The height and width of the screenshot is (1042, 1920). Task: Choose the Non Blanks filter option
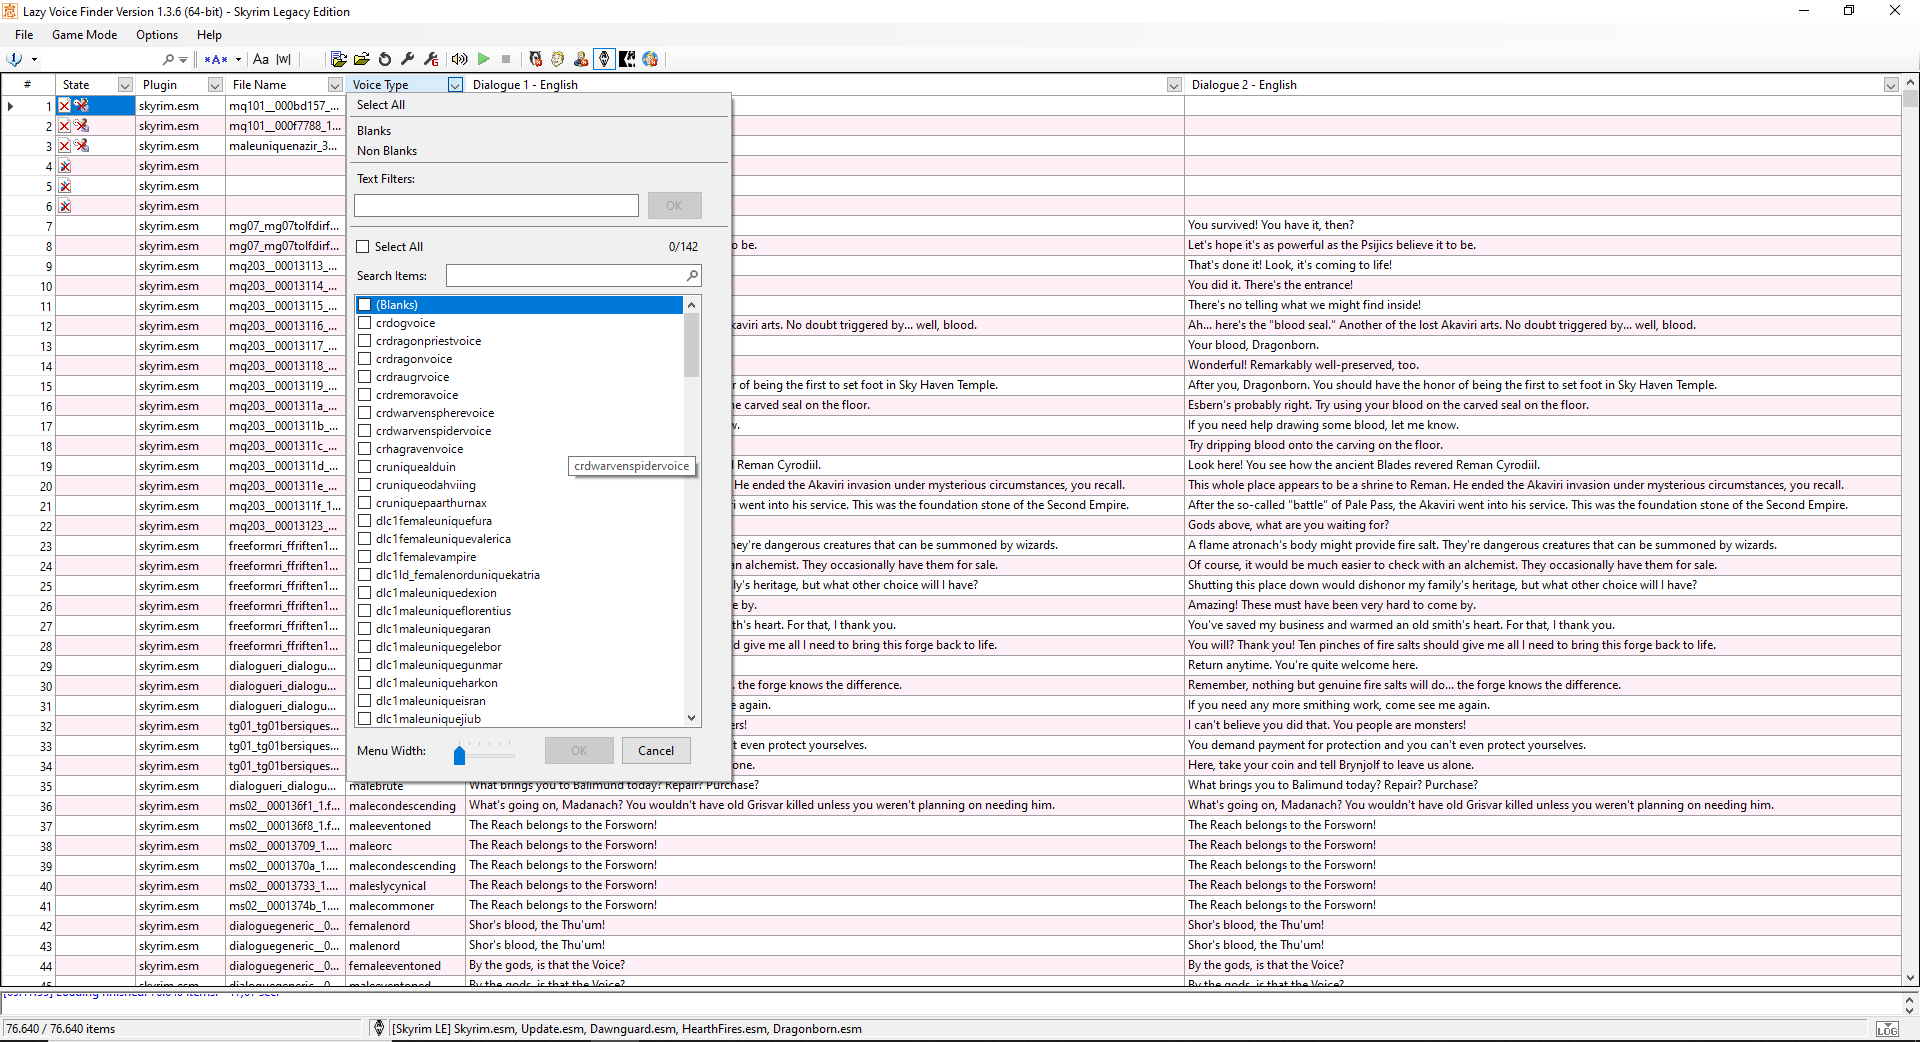[x=387, y=151]
